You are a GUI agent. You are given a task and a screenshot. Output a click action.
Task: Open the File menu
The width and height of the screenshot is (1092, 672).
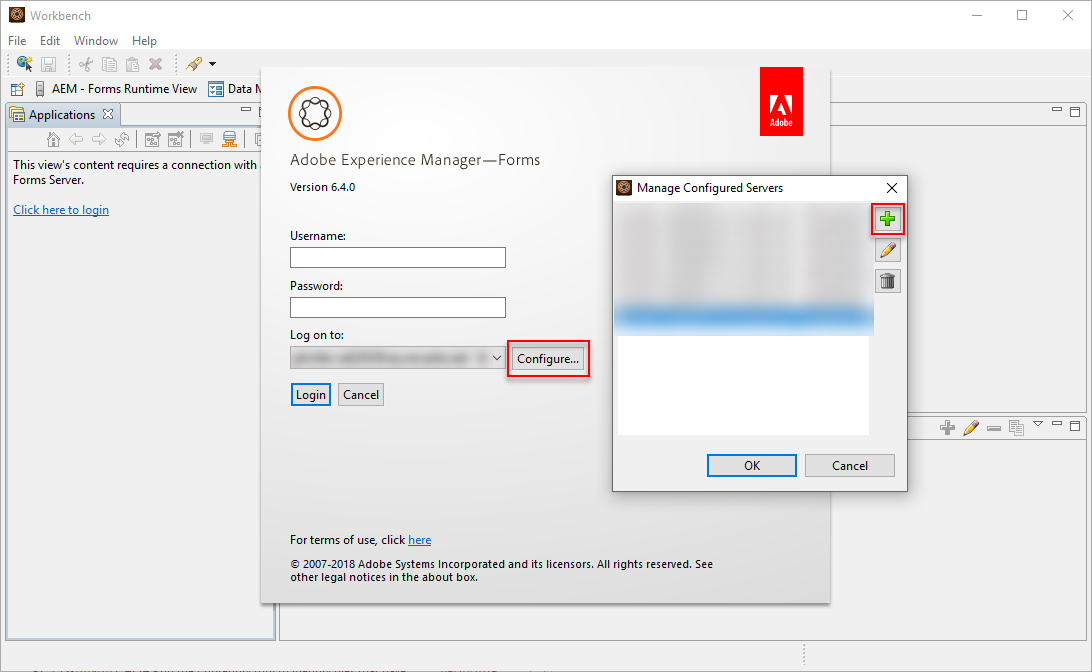[17, 40]
